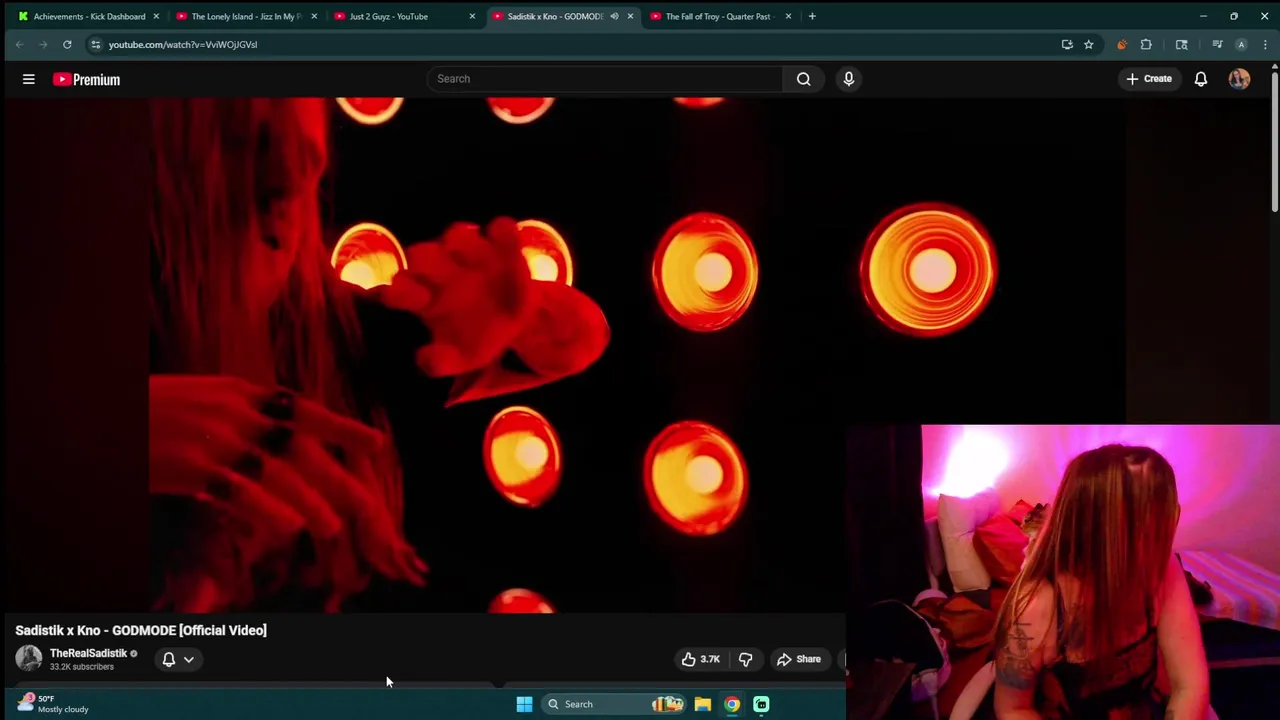Bookmark this page with star icon

click(x=1088, y=44)
